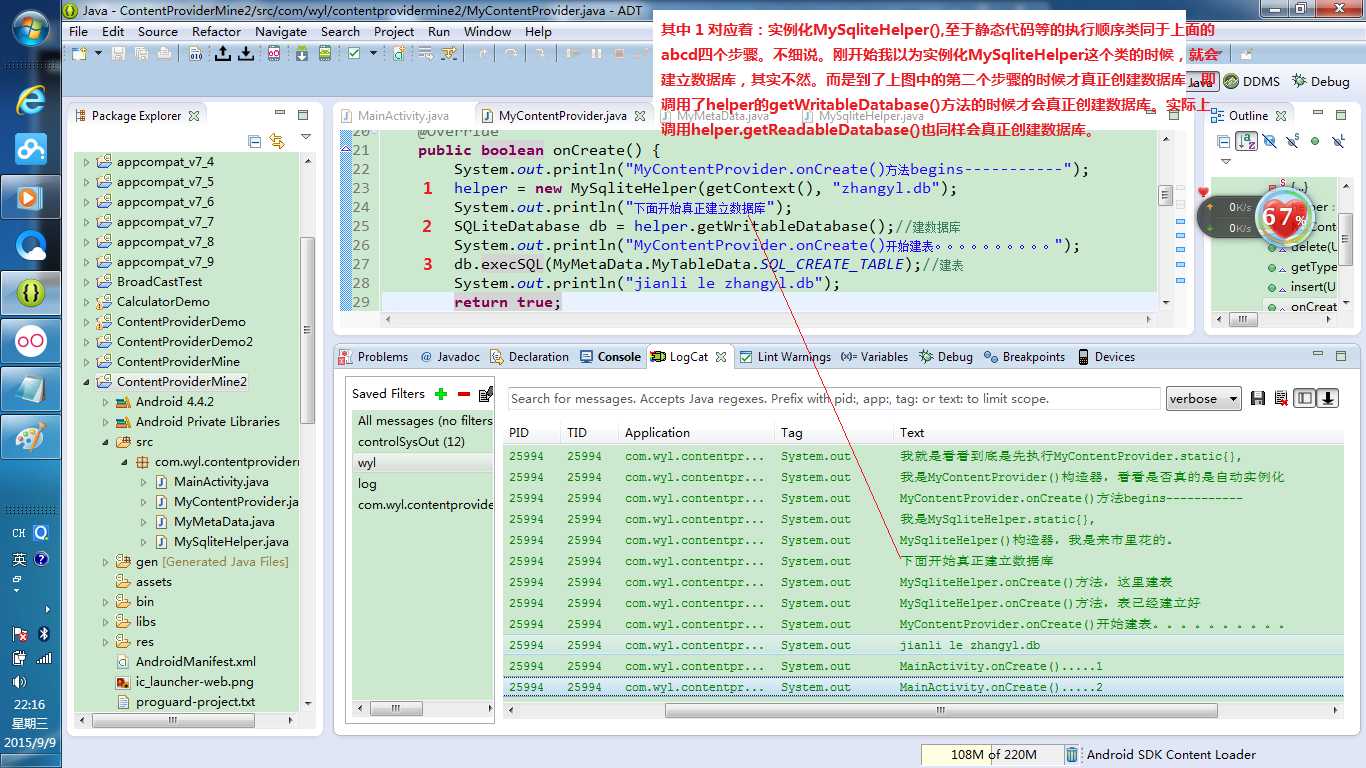Click the New Java Class toolbar icon
1366x768 pixels.
(x=399, y=53)
